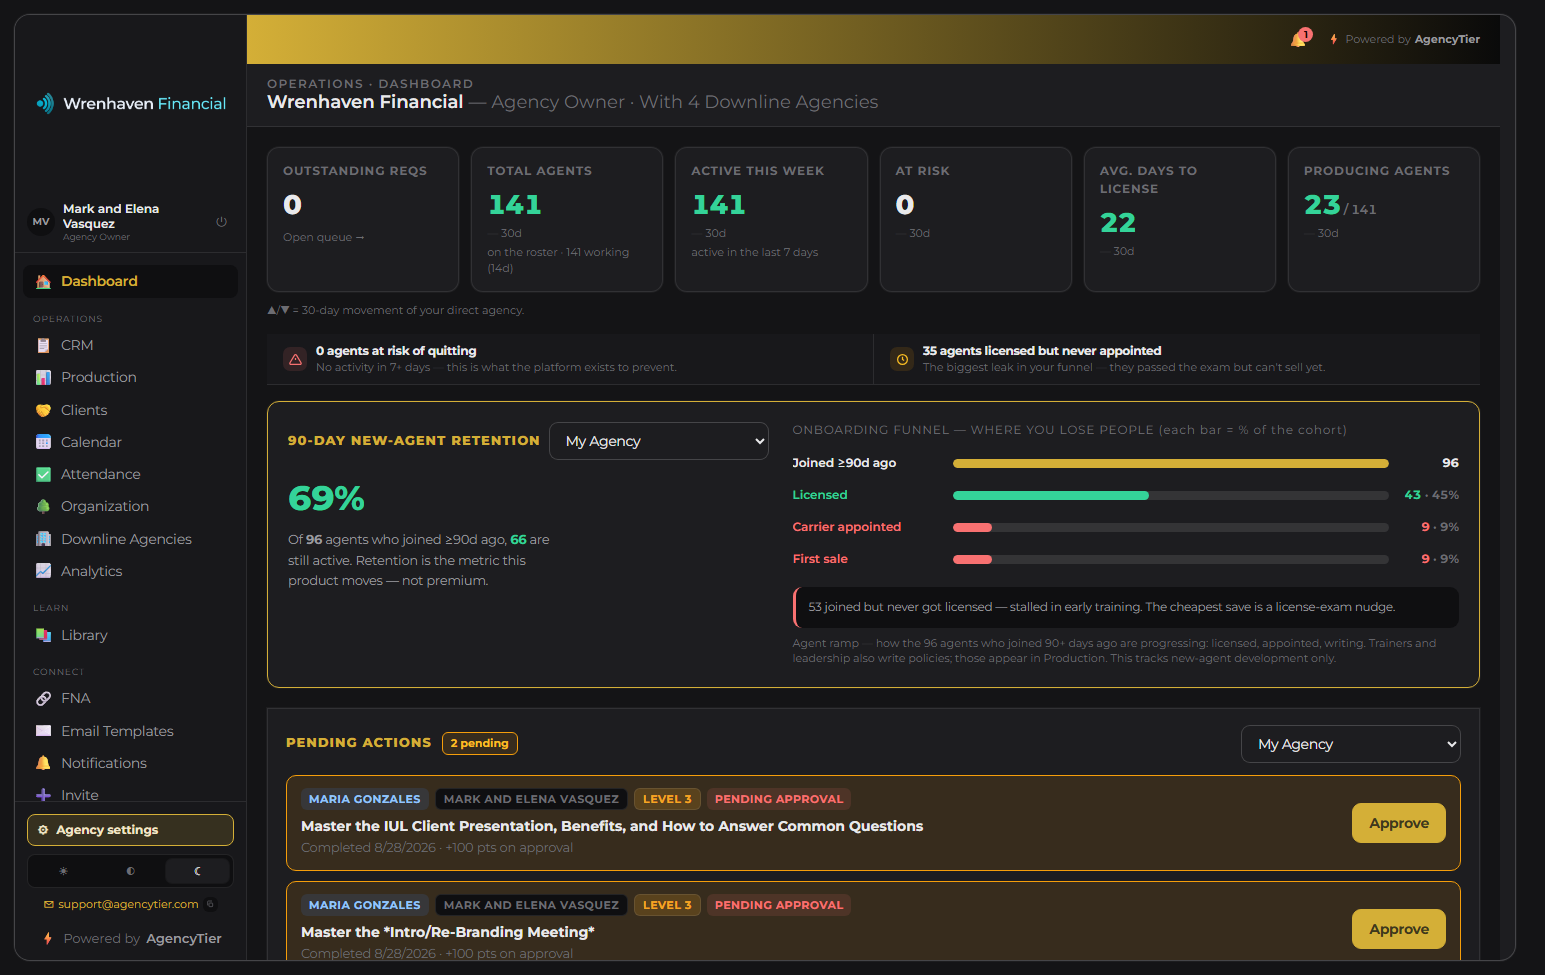The width and height of the screenshot is (1545, 975).
Task: Click the Avg. Days to License card
Action: coord(1180,220)
